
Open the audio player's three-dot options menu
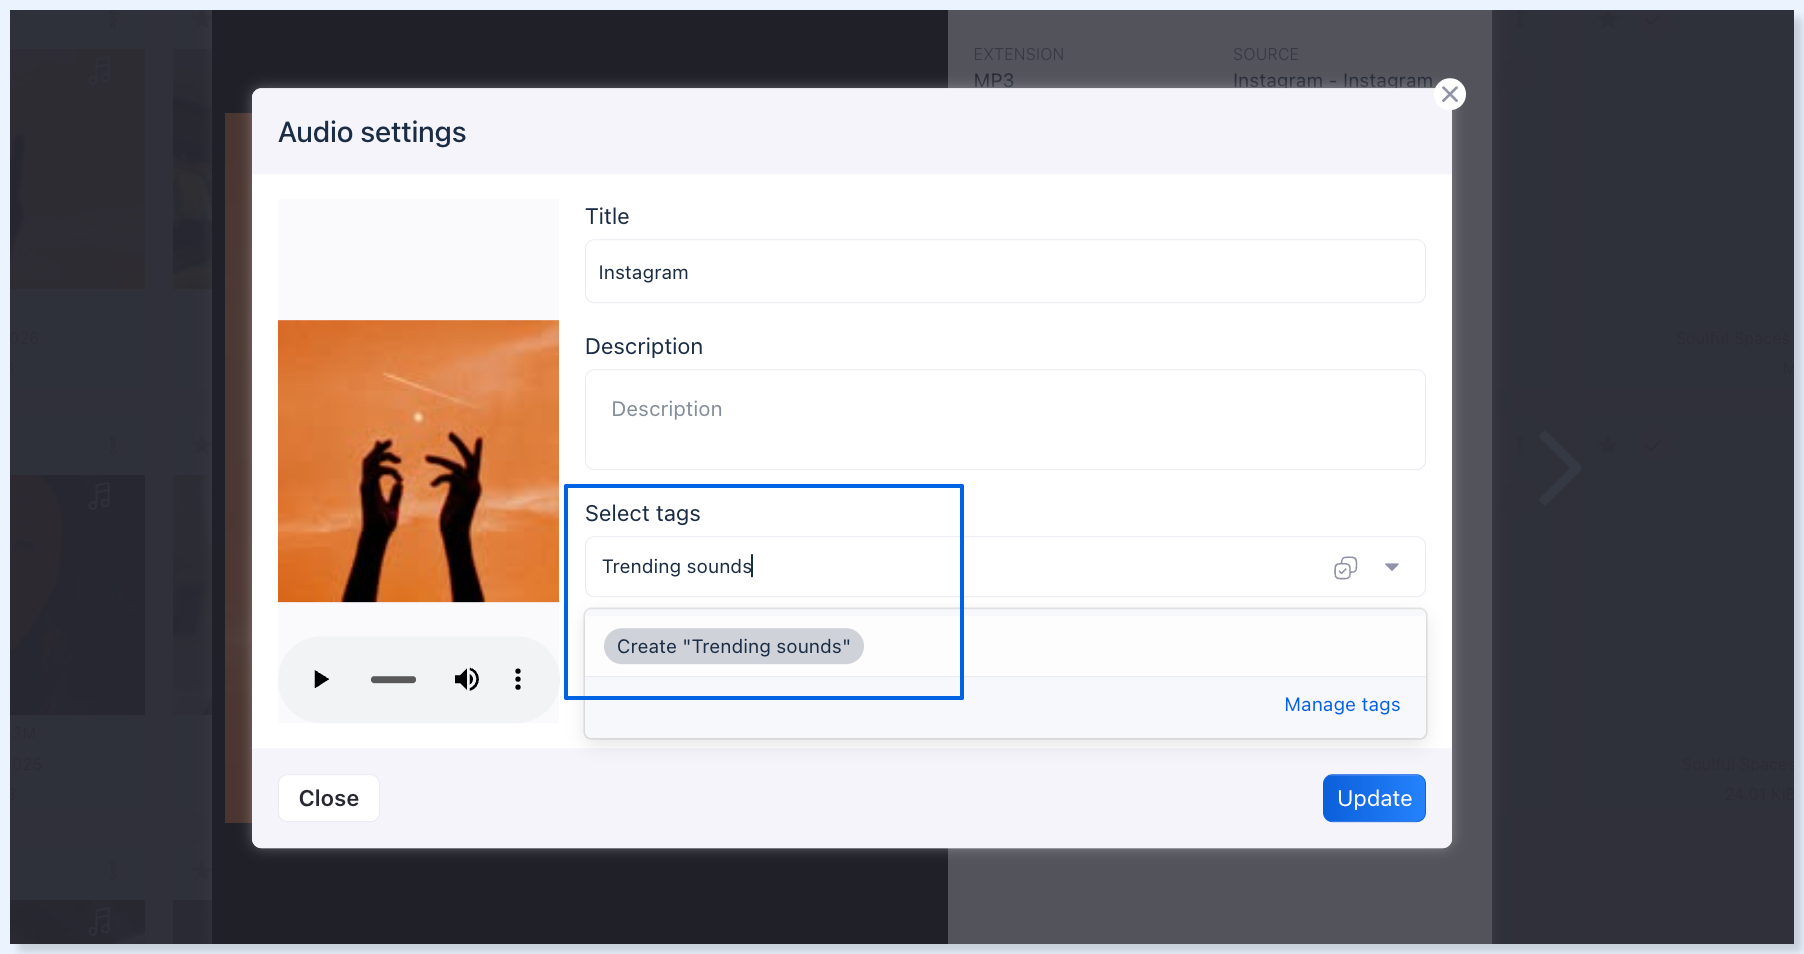click(518, 680)
